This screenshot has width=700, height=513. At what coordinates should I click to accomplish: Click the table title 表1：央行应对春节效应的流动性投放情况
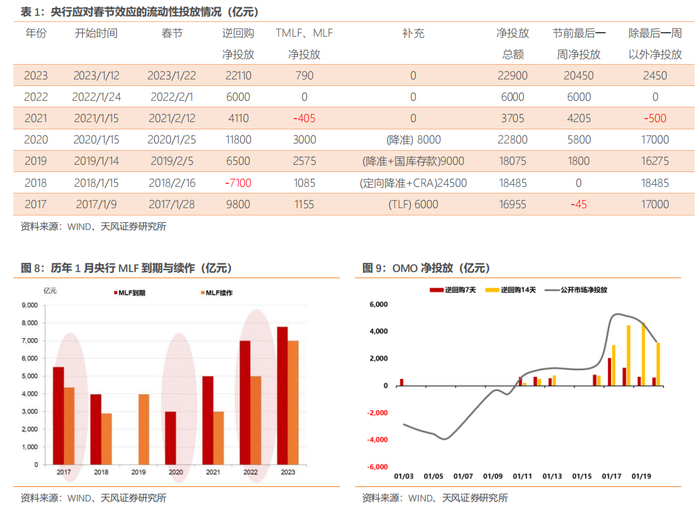click(x=139, y=11)
